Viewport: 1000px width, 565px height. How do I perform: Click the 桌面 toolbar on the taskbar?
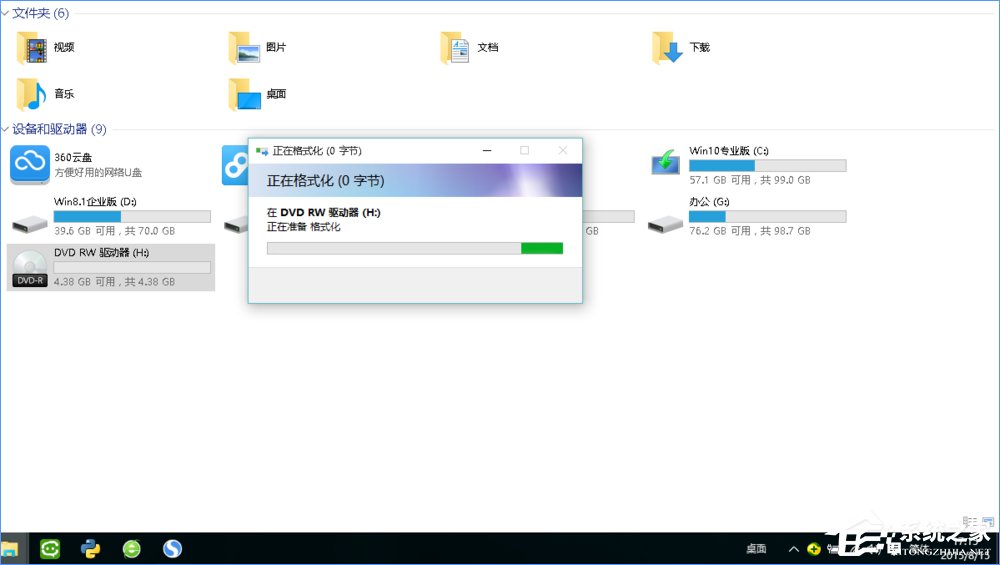tap(756, 549)
